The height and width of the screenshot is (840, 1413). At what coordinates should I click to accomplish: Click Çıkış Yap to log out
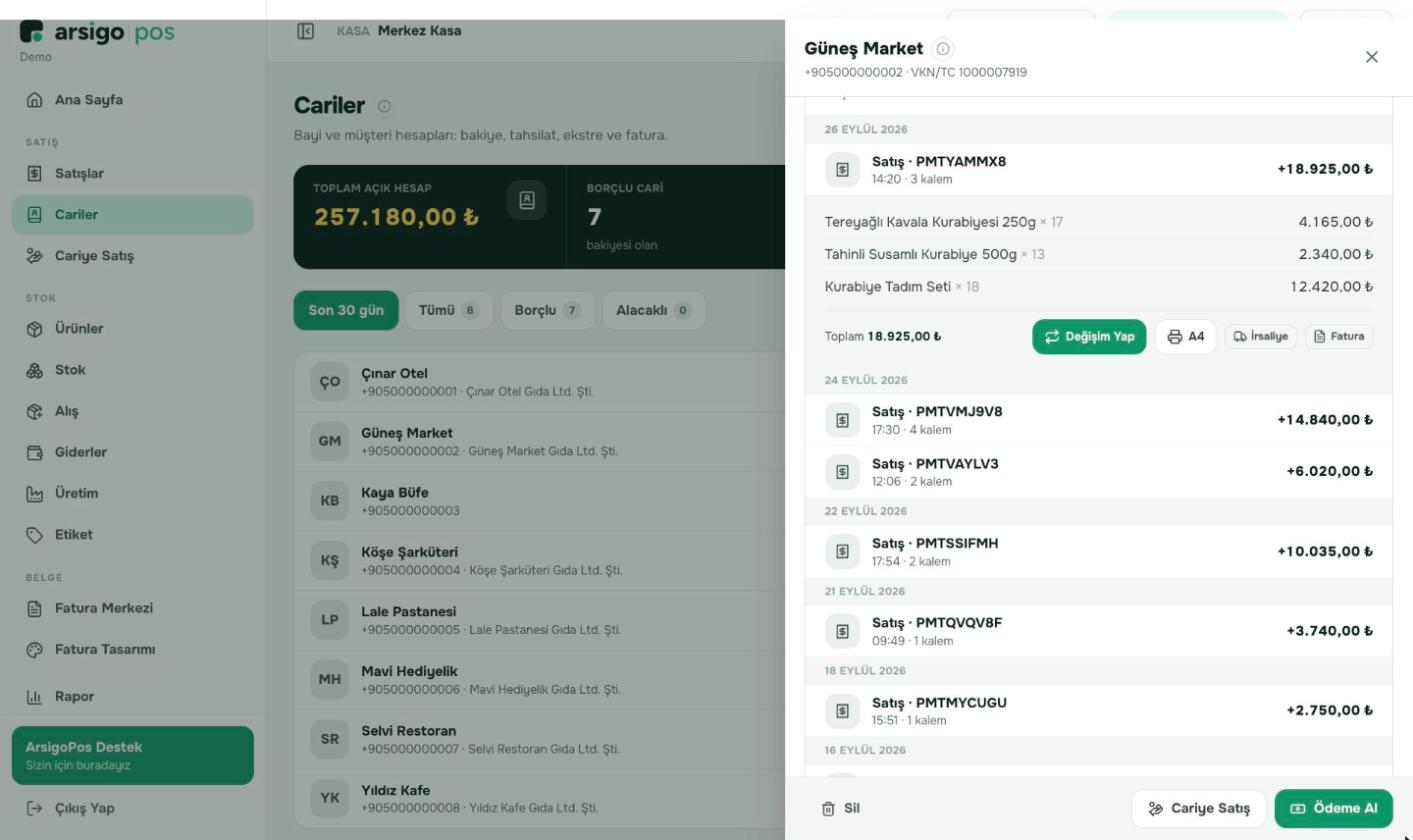[x=133, y=808]
